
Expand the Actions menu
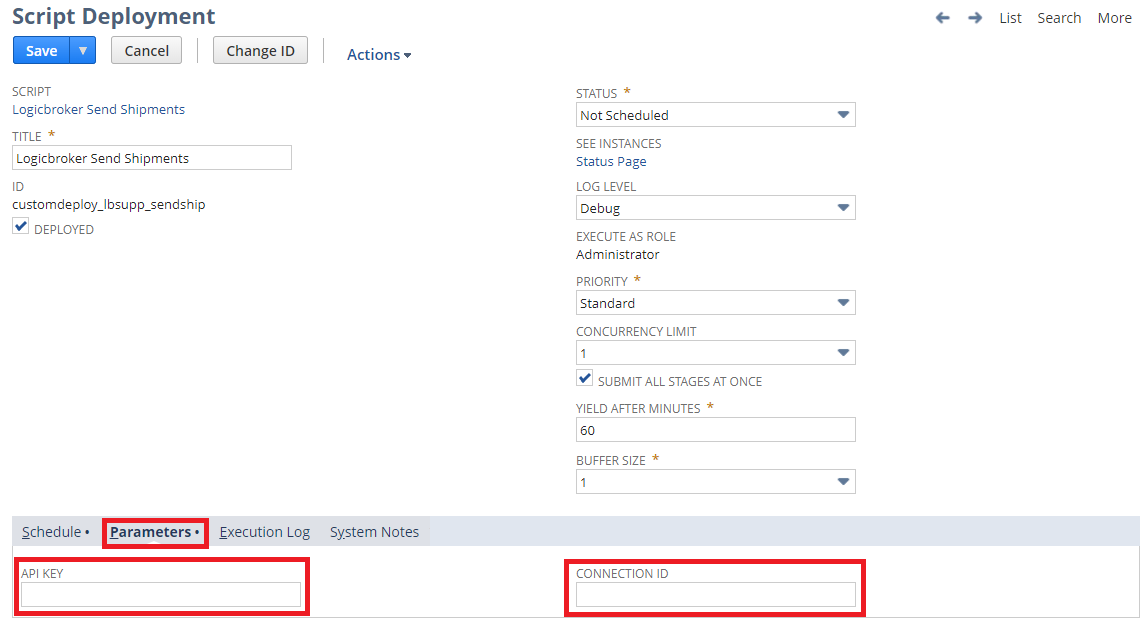point(379,55)
